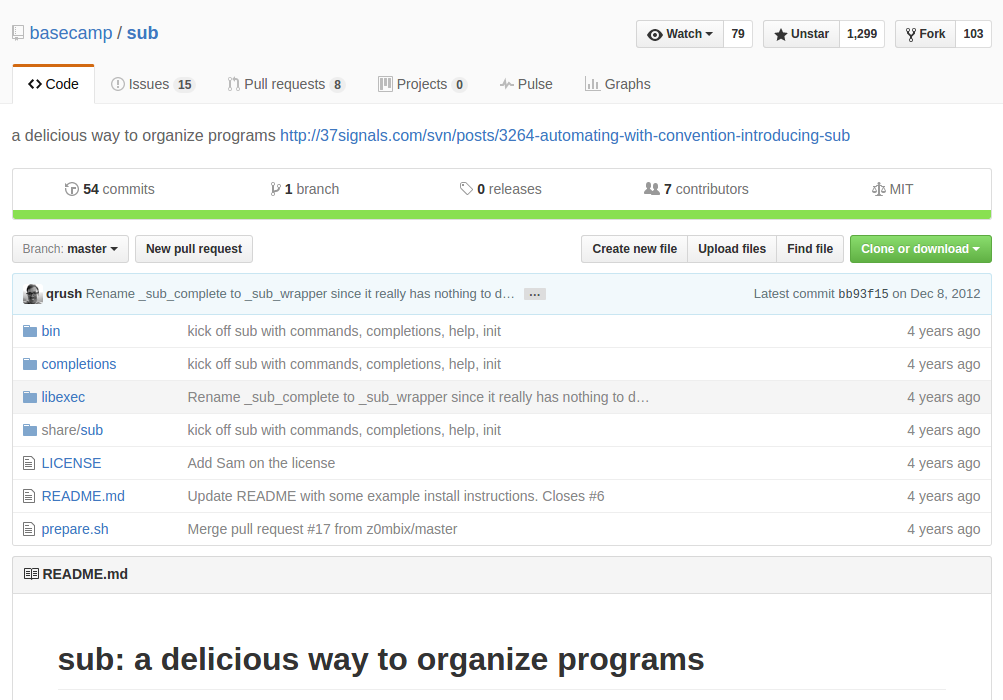1003x700 pixels.
Task: Open the bin folder link
Action: 51,331
